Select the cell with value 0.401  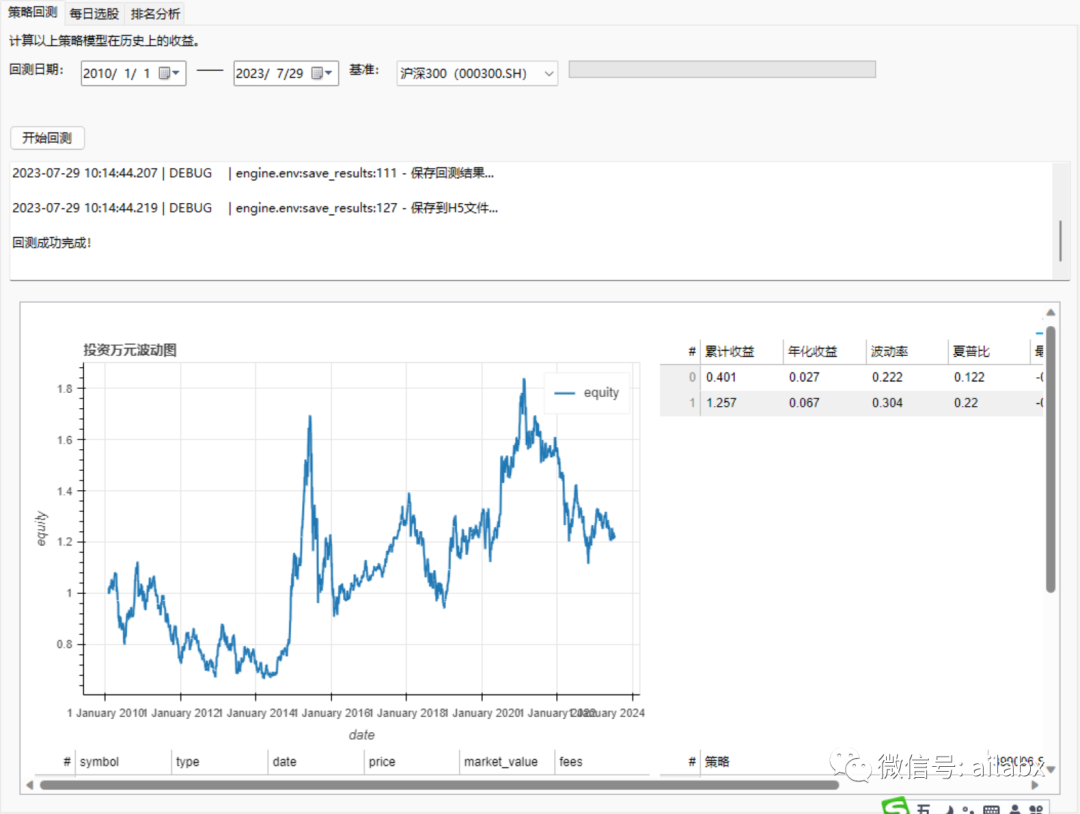[742, 377]
